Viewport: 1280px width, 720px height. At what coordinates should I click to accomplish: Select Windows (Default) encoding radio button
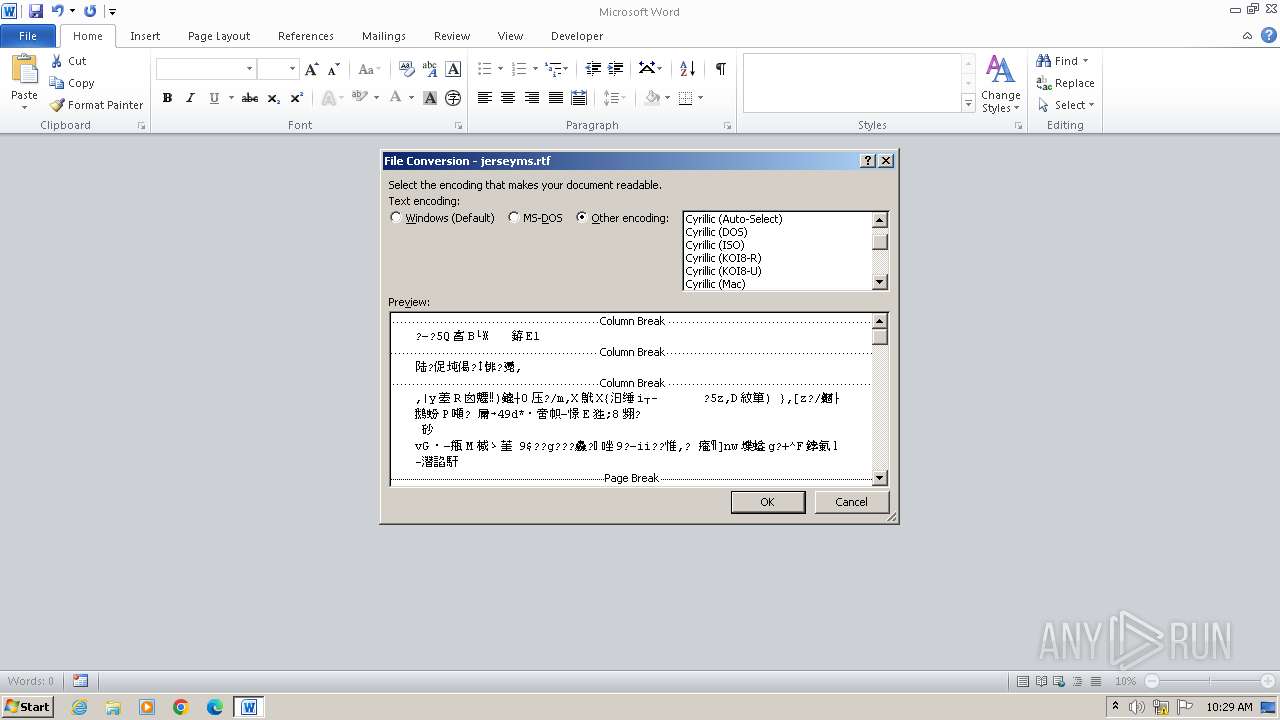[x=396, y=217]
